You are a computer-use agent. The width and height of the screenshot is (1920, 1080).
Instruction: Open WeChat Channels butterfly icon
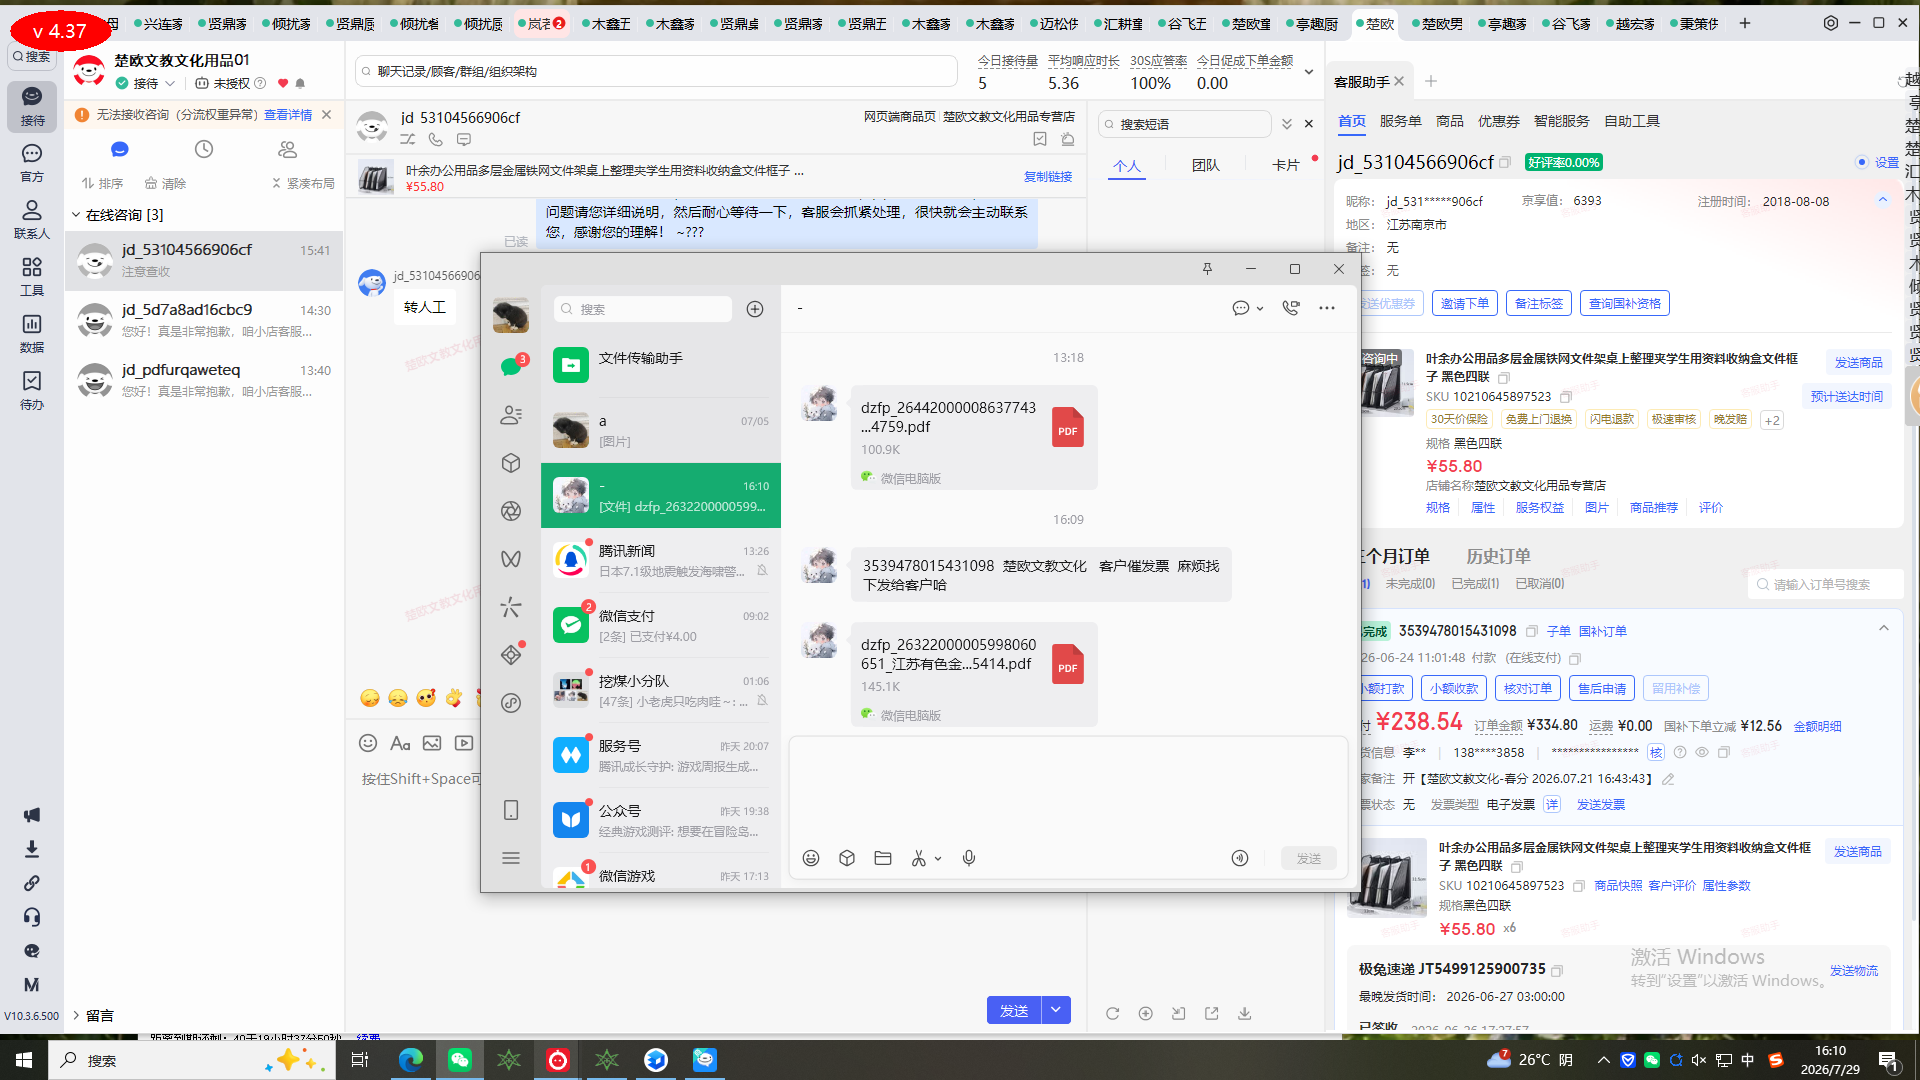click(511, 559)
